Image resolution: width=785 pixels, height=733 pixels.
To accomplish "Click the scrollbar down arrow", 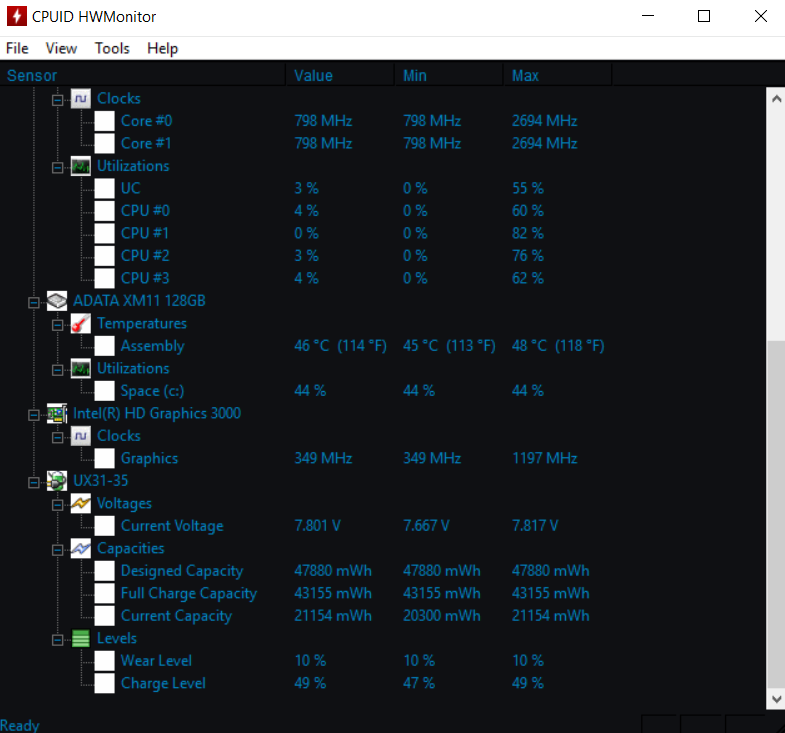I will tap(776, 698).
